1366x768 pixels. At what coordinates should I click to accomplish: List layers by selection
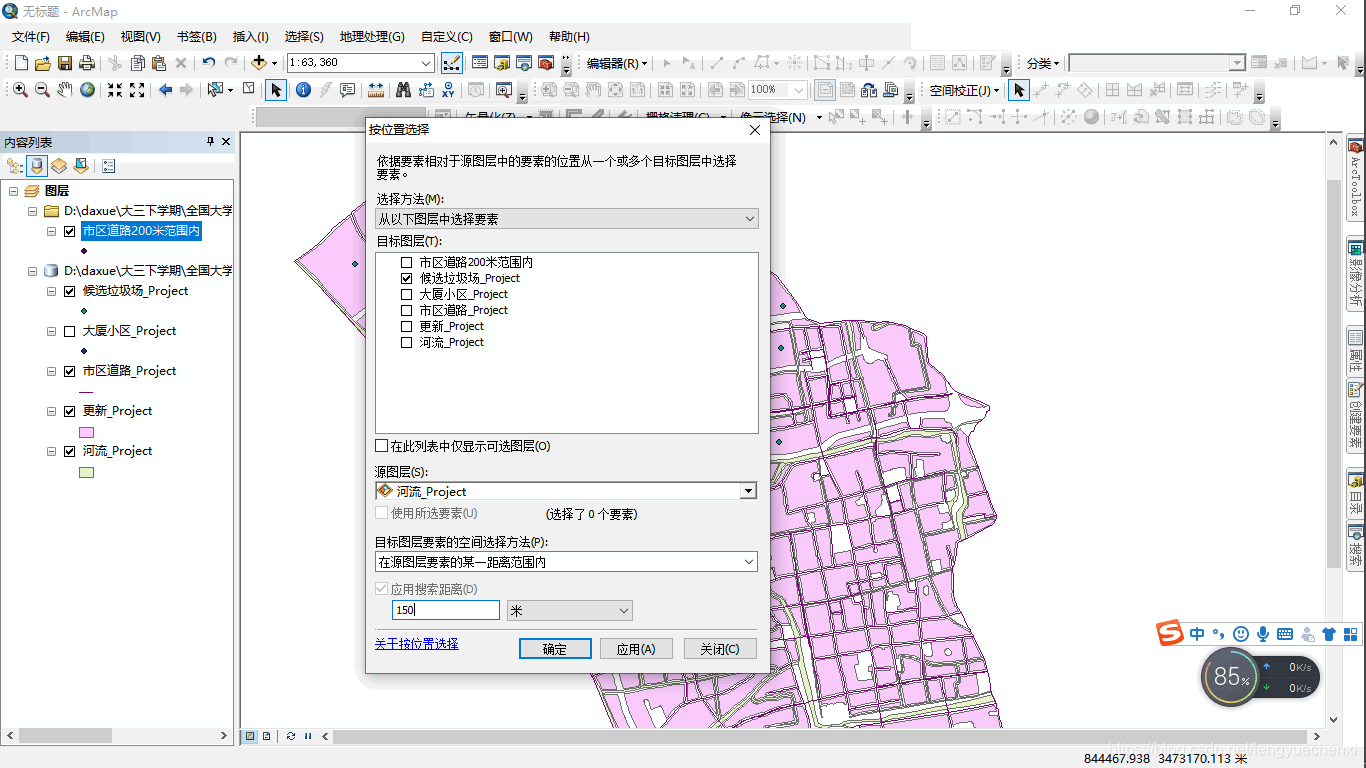81,166
